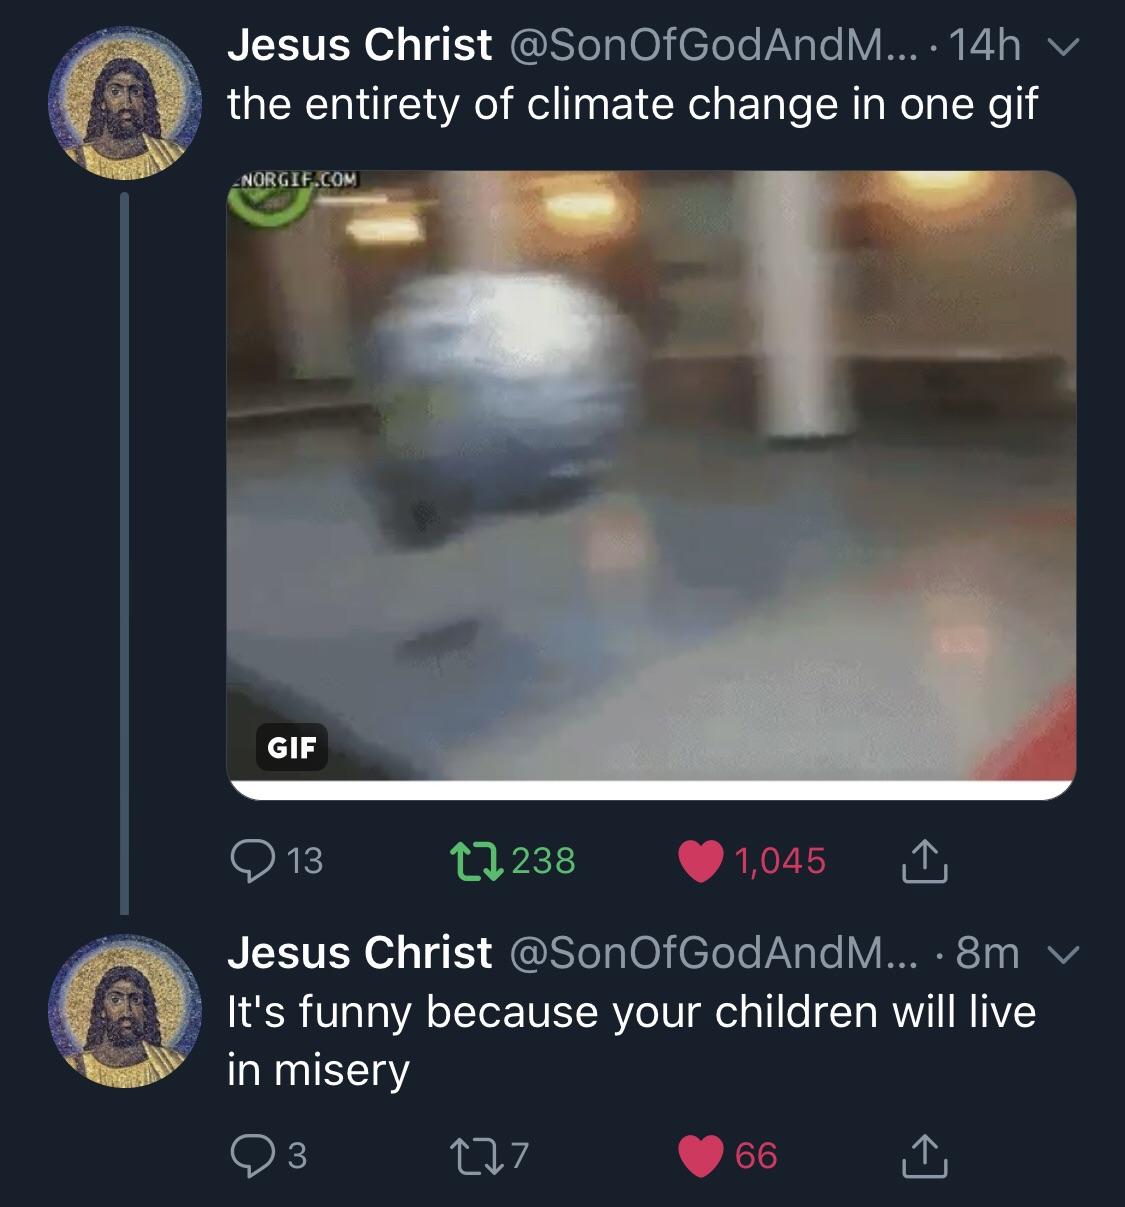
Task: Open the top Jesus Christ profile avatar
Action: point(120,100)
